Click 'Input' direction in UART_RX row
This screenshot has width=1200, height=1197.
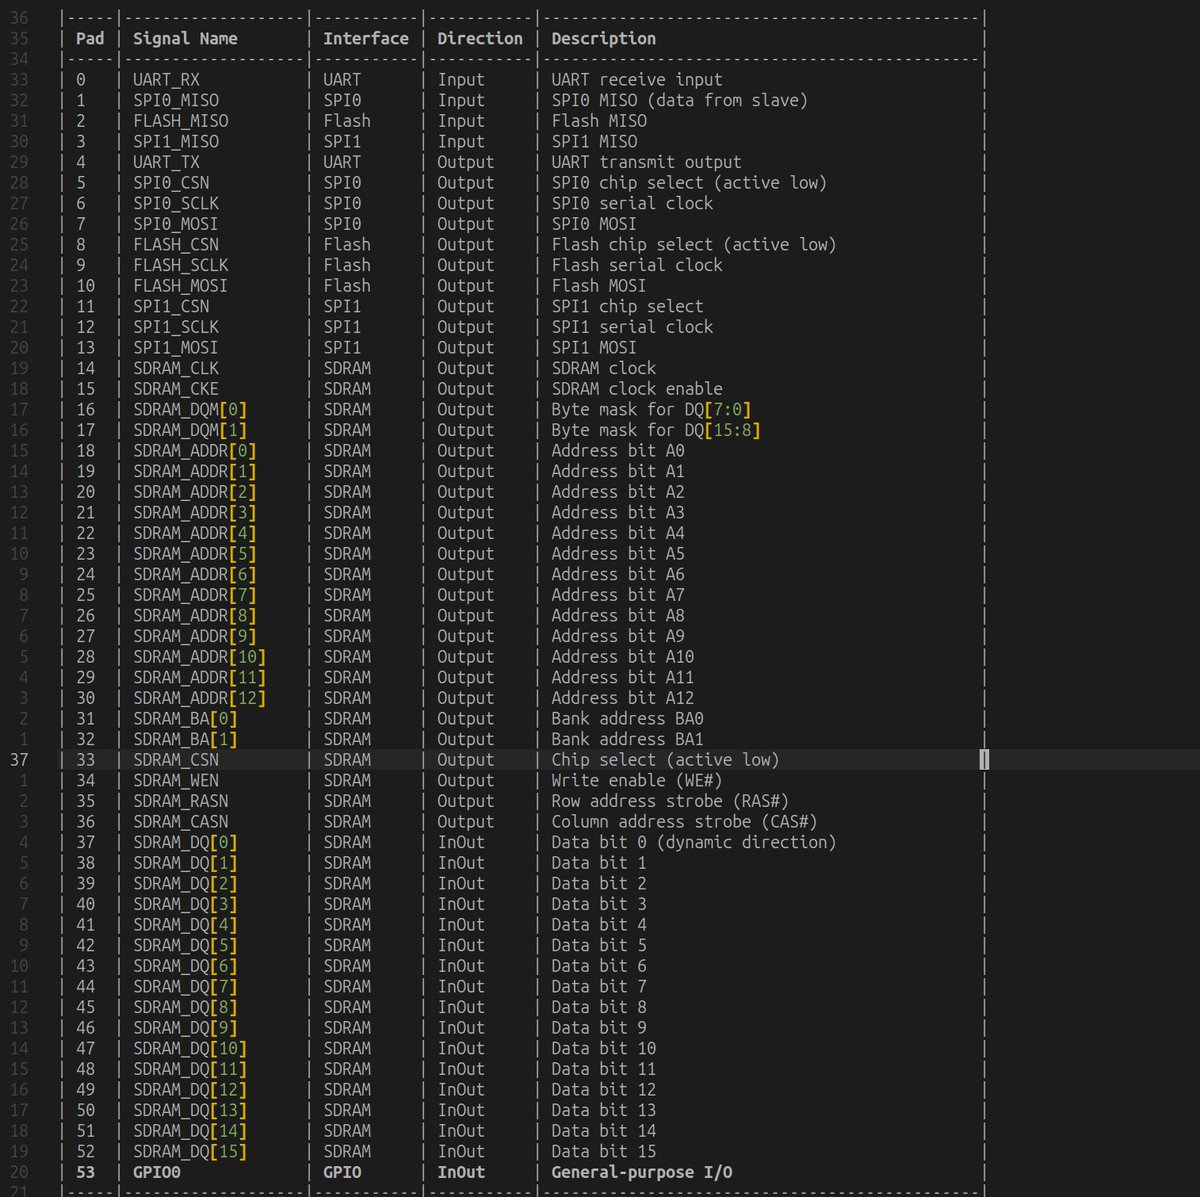(x=461, y=80)
